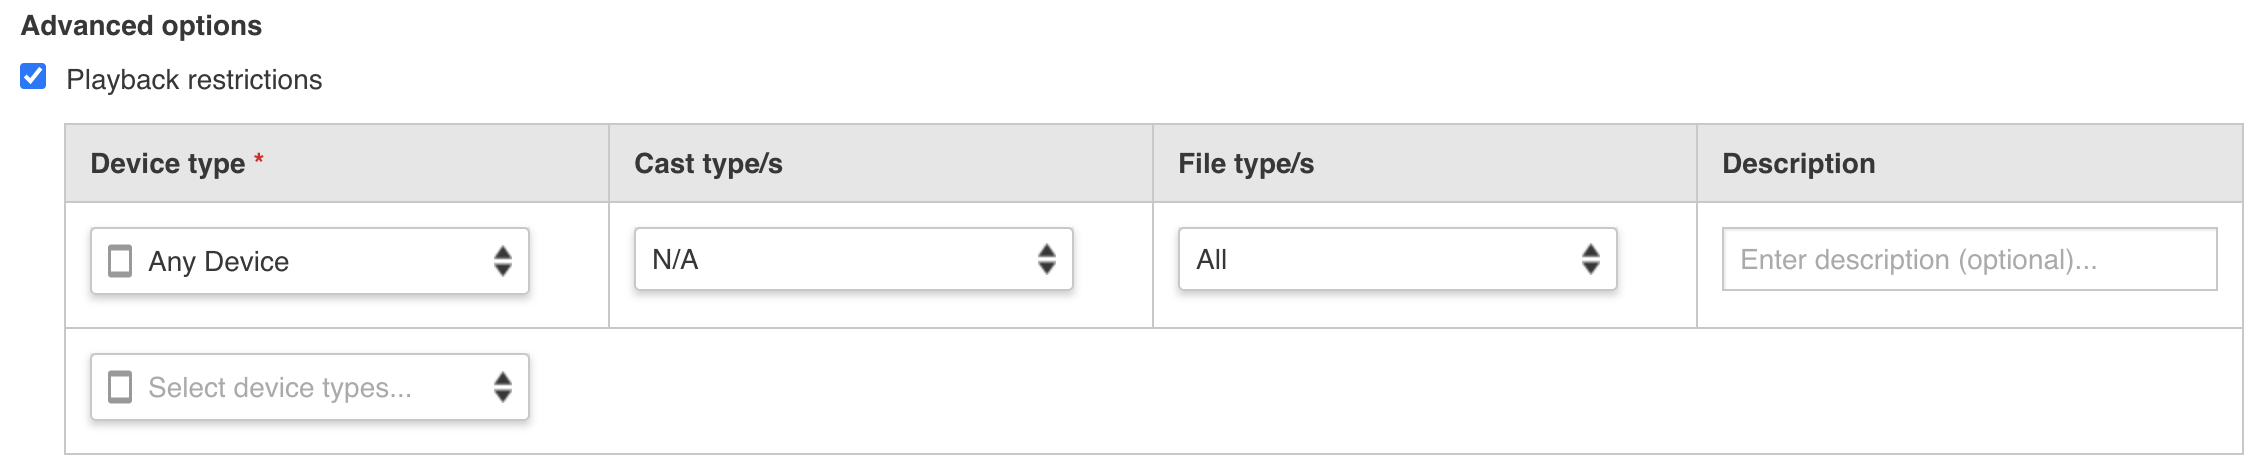
Task: Open the Any Device dropdown
Action: 310,261
